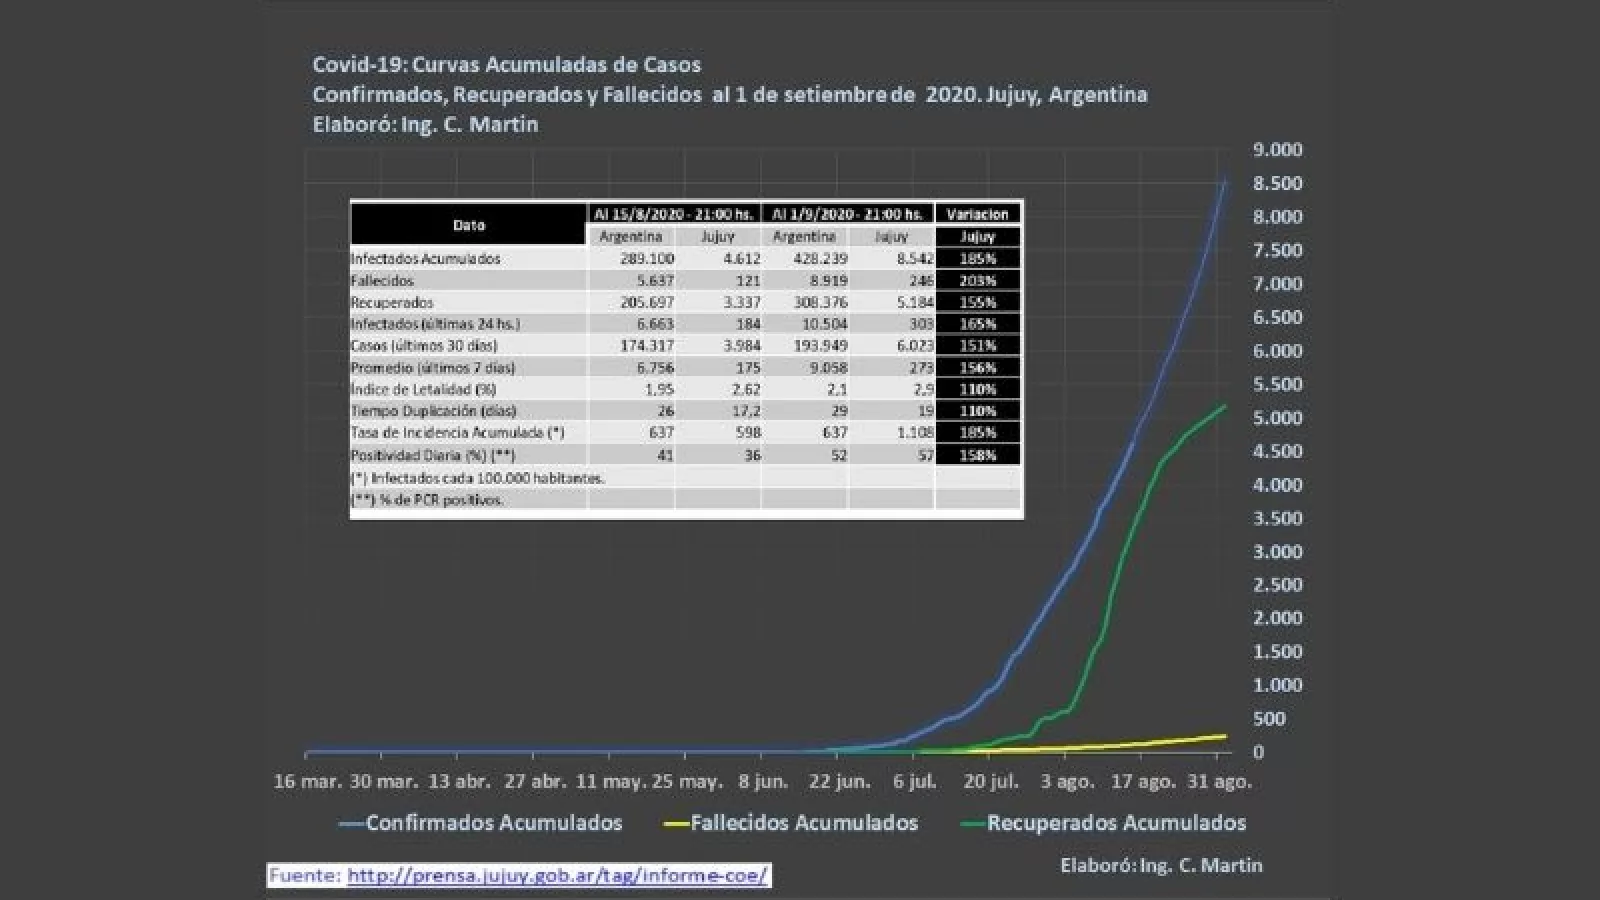Click the 203% Fallecidos variation cell
1600x900 pixels.
[x=977, y=281]
